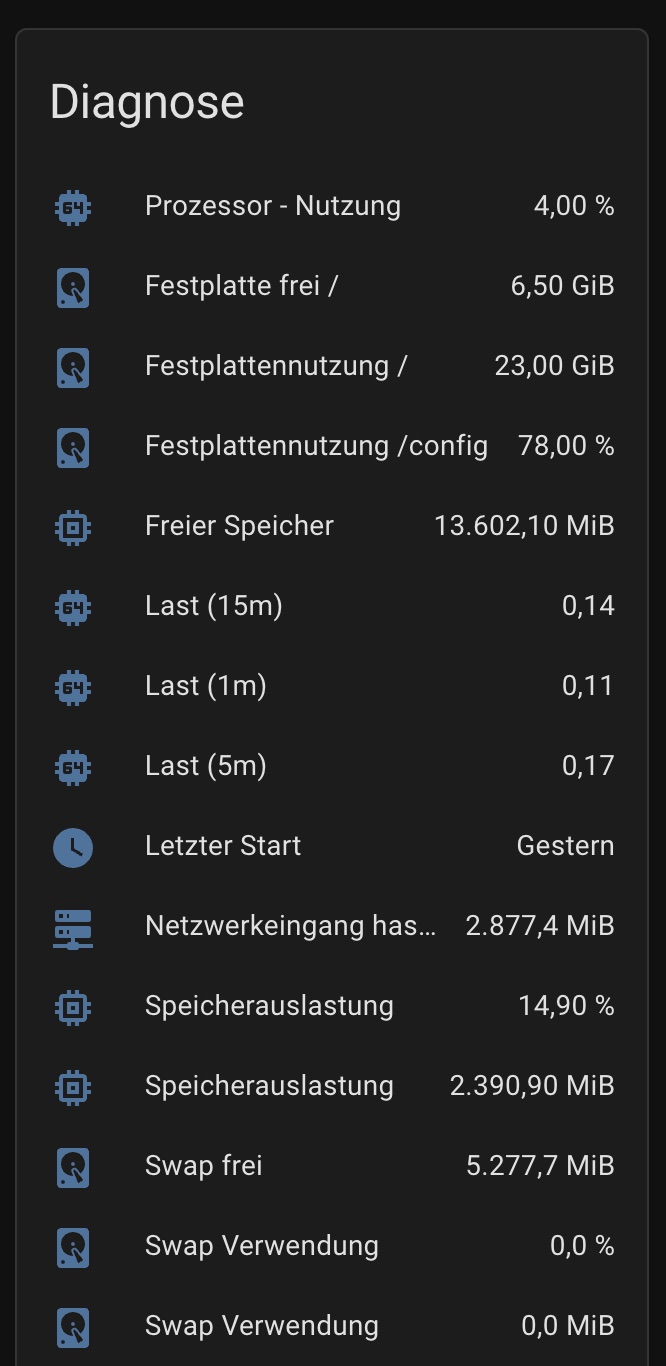This screenshot has height=1366, width=666.
Task: Open the Festplattennutzung / 23,00 GiB value
Action: pos(554,366)
